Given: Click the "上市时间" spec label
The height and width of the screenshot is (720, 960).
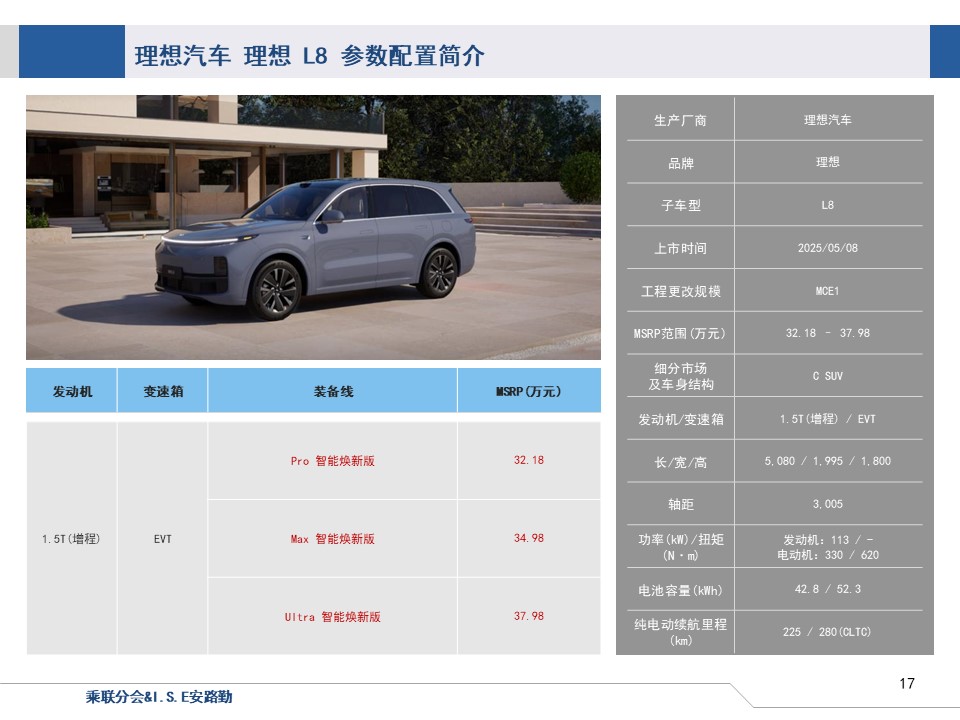Looking at the screenshot, I should point(681,249).
